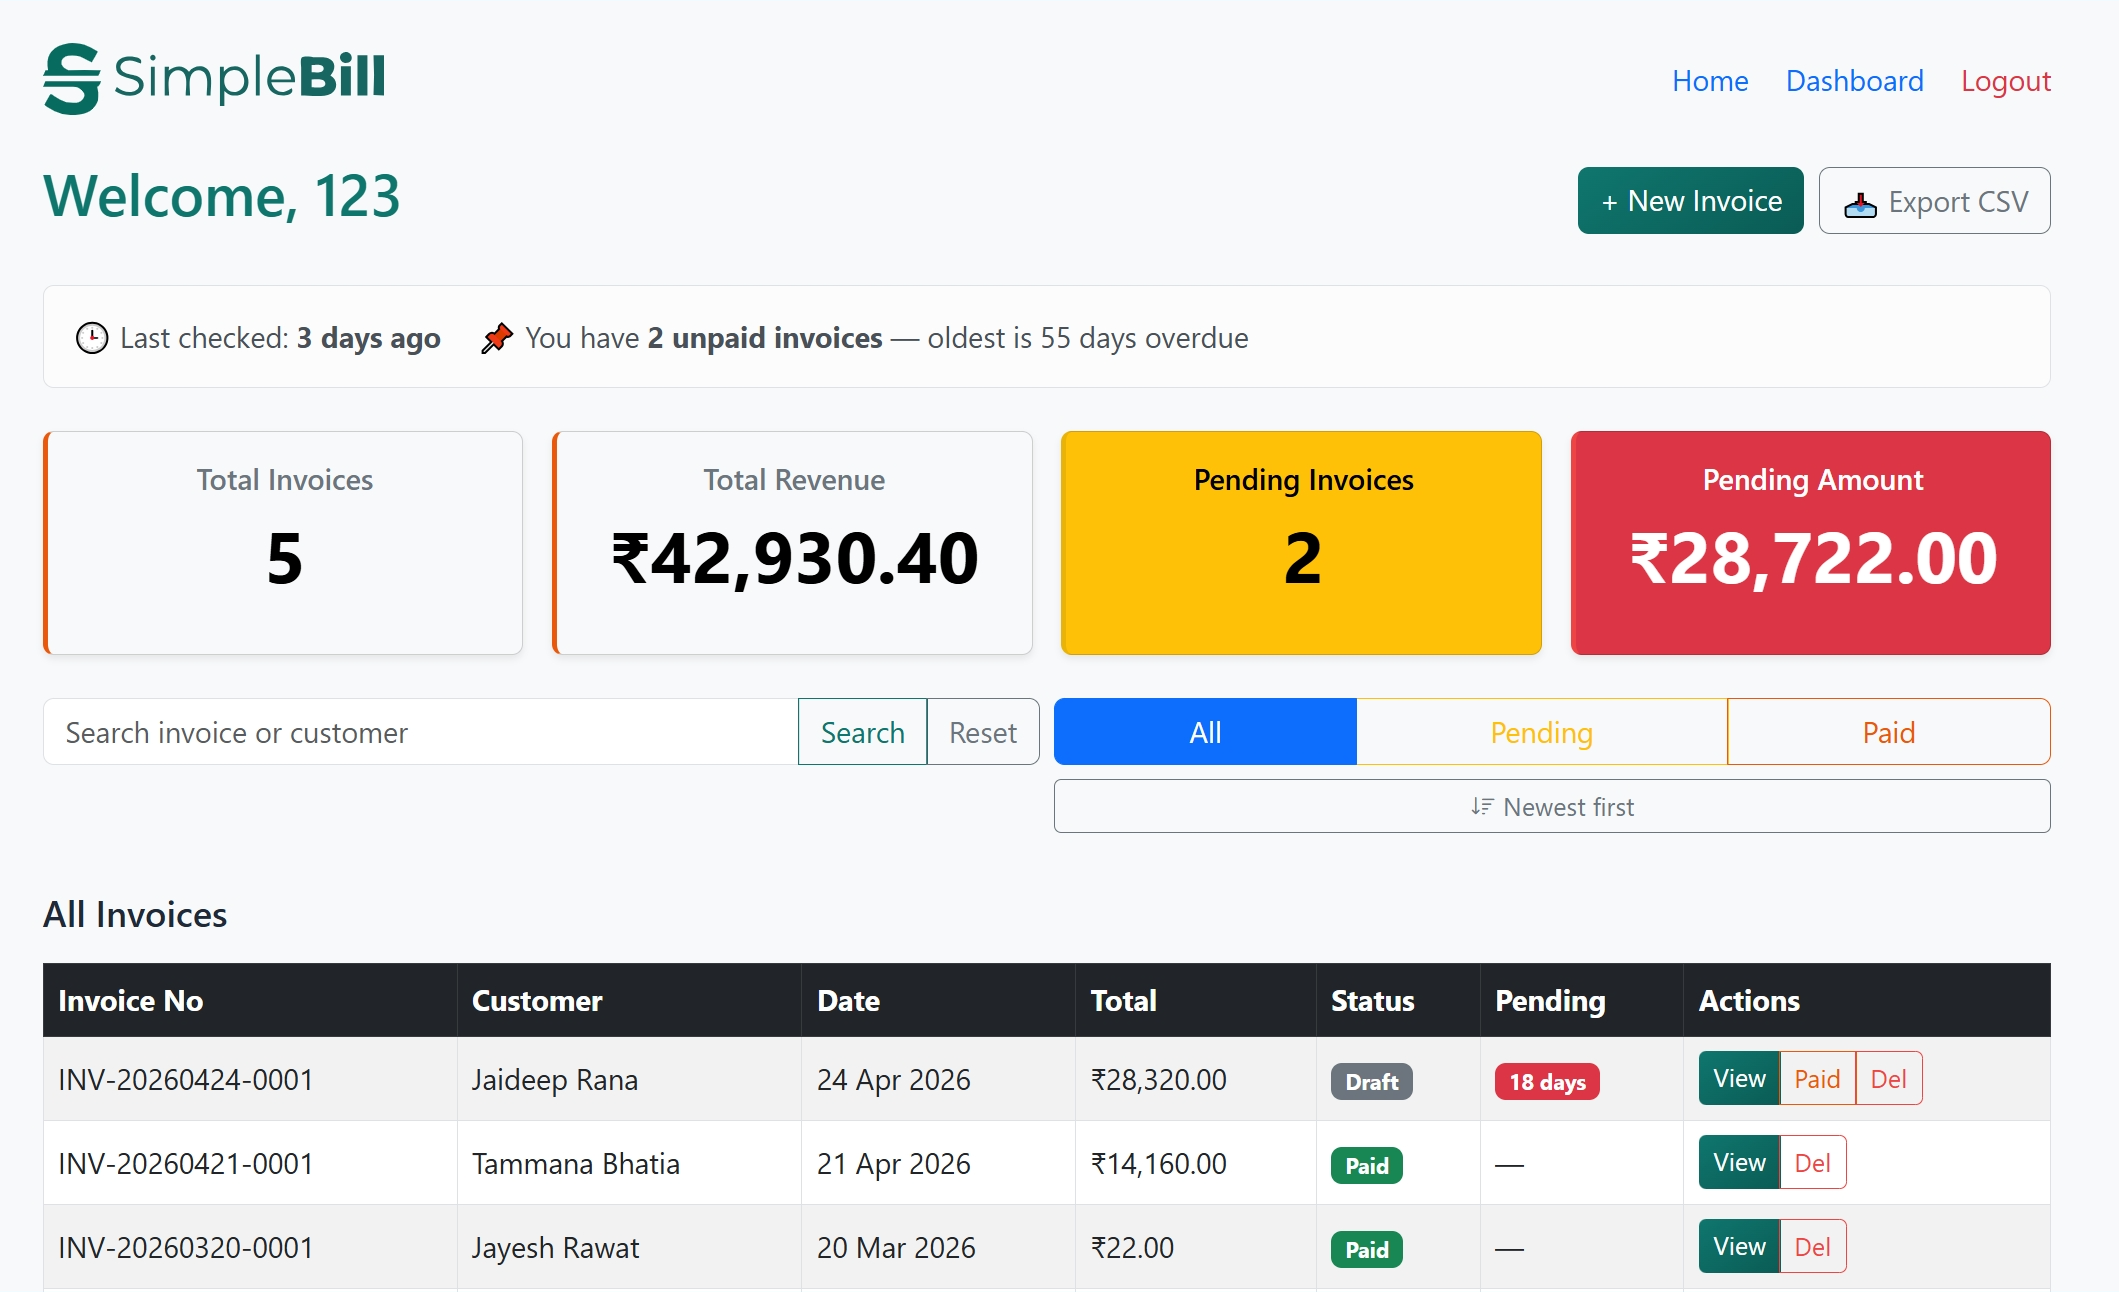Viewport: 2119px width, 1292px height.
Task: Go to the Home nav link
Action: [x=1710, y=81]
